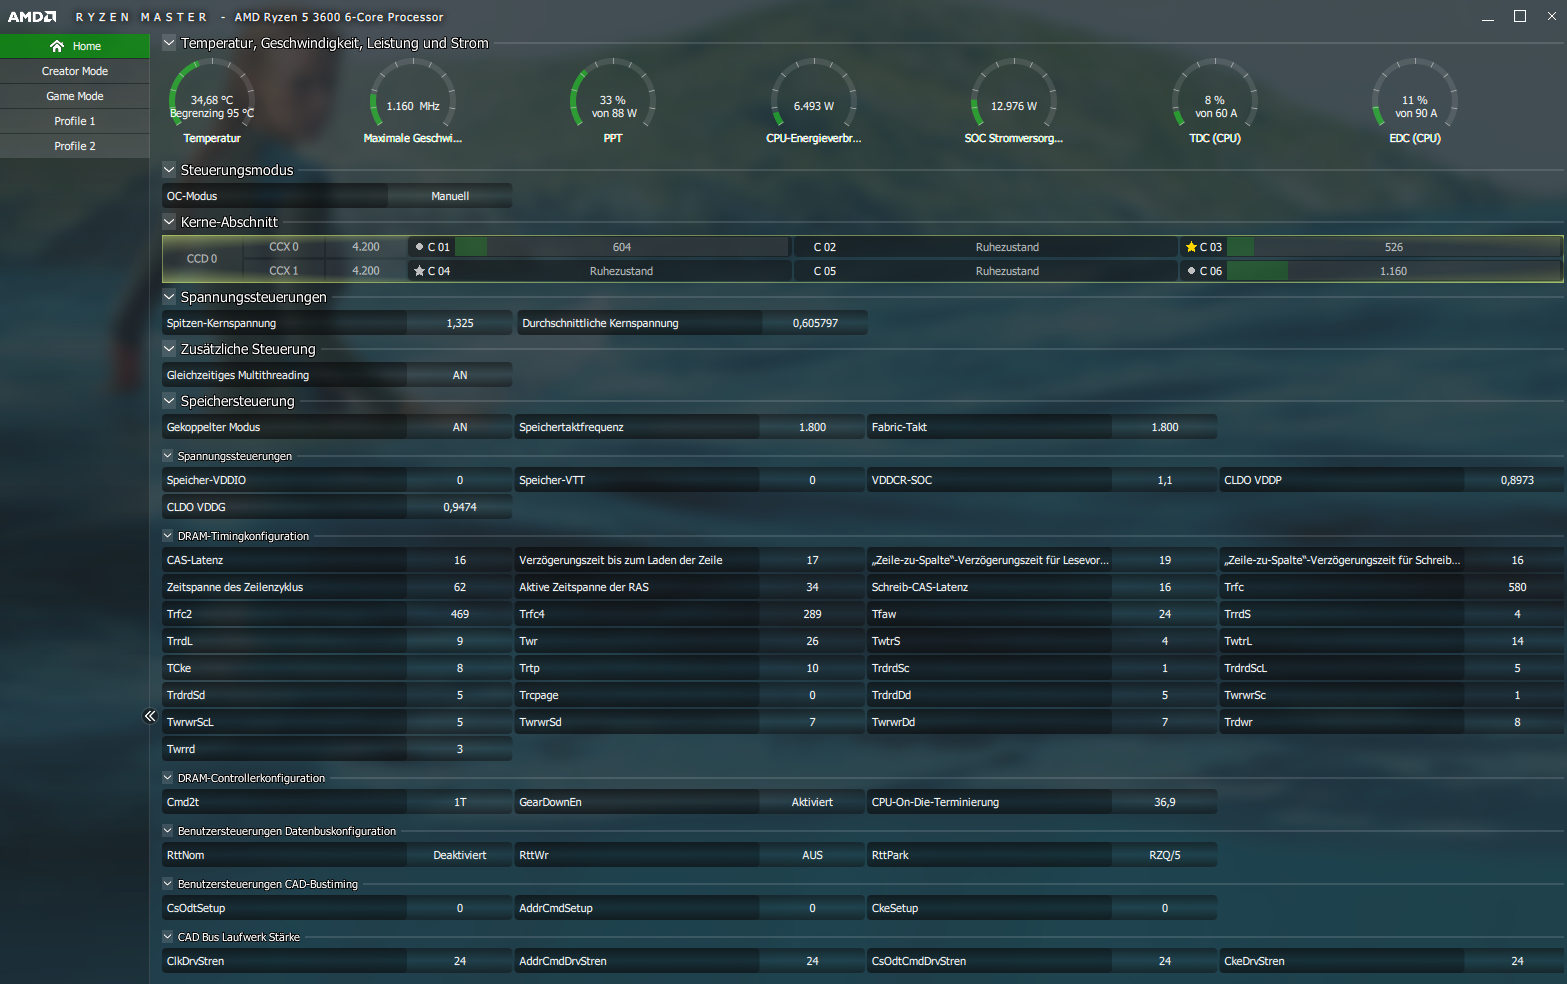The width and height of the screenshot is (1567, 984).
Task: Click the OC-Modus value Manuell
Action: click(450, 196)
